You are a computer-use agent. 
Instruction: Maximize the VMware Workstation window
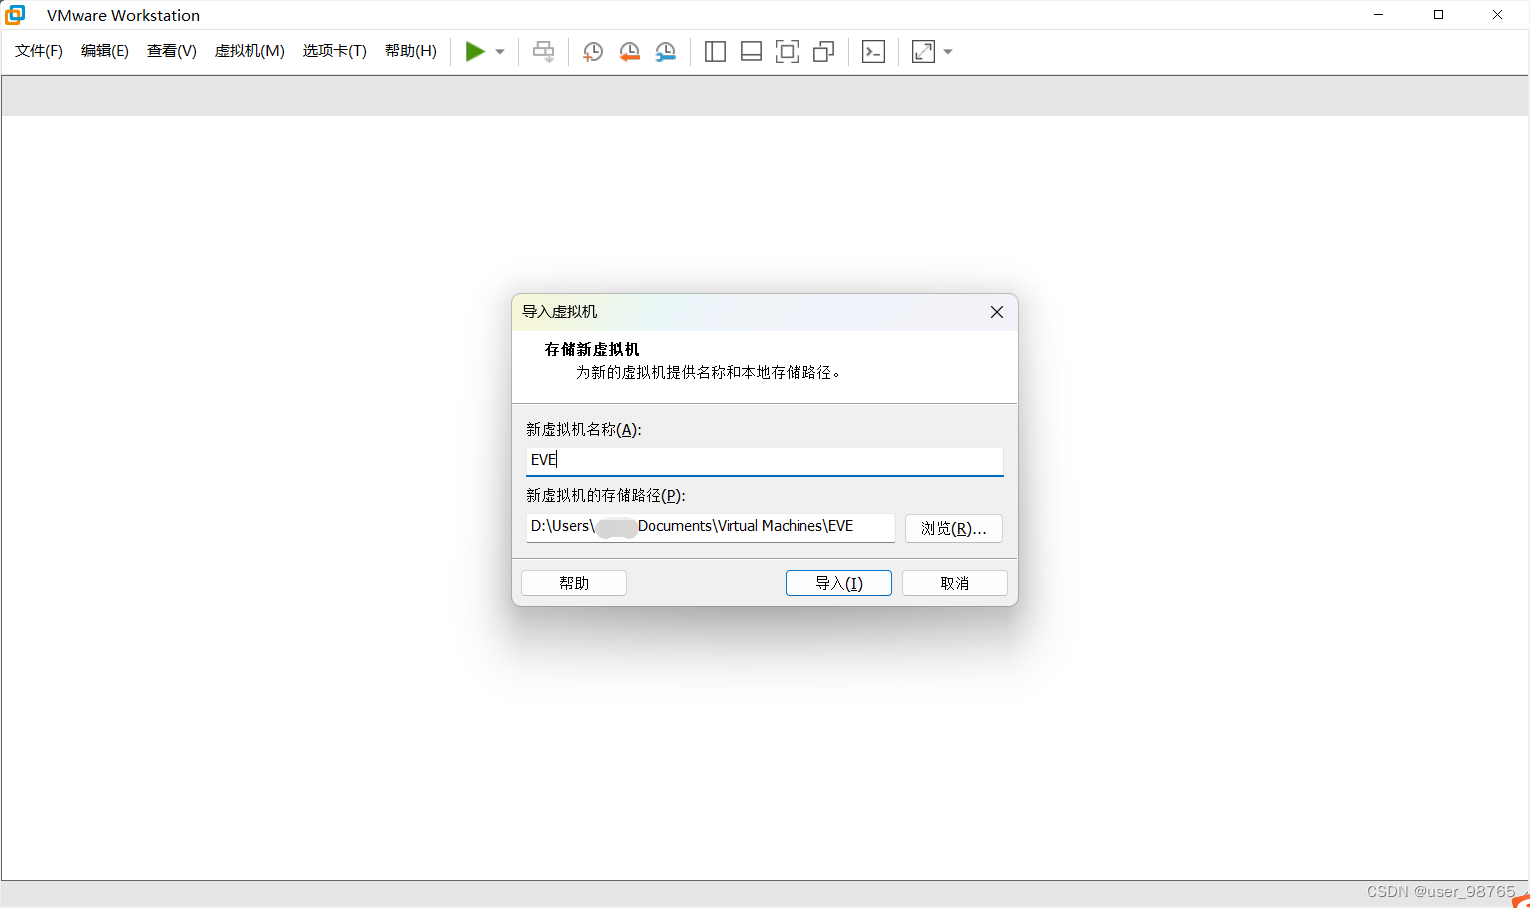pyautogui.click(x=1438, y=15)
